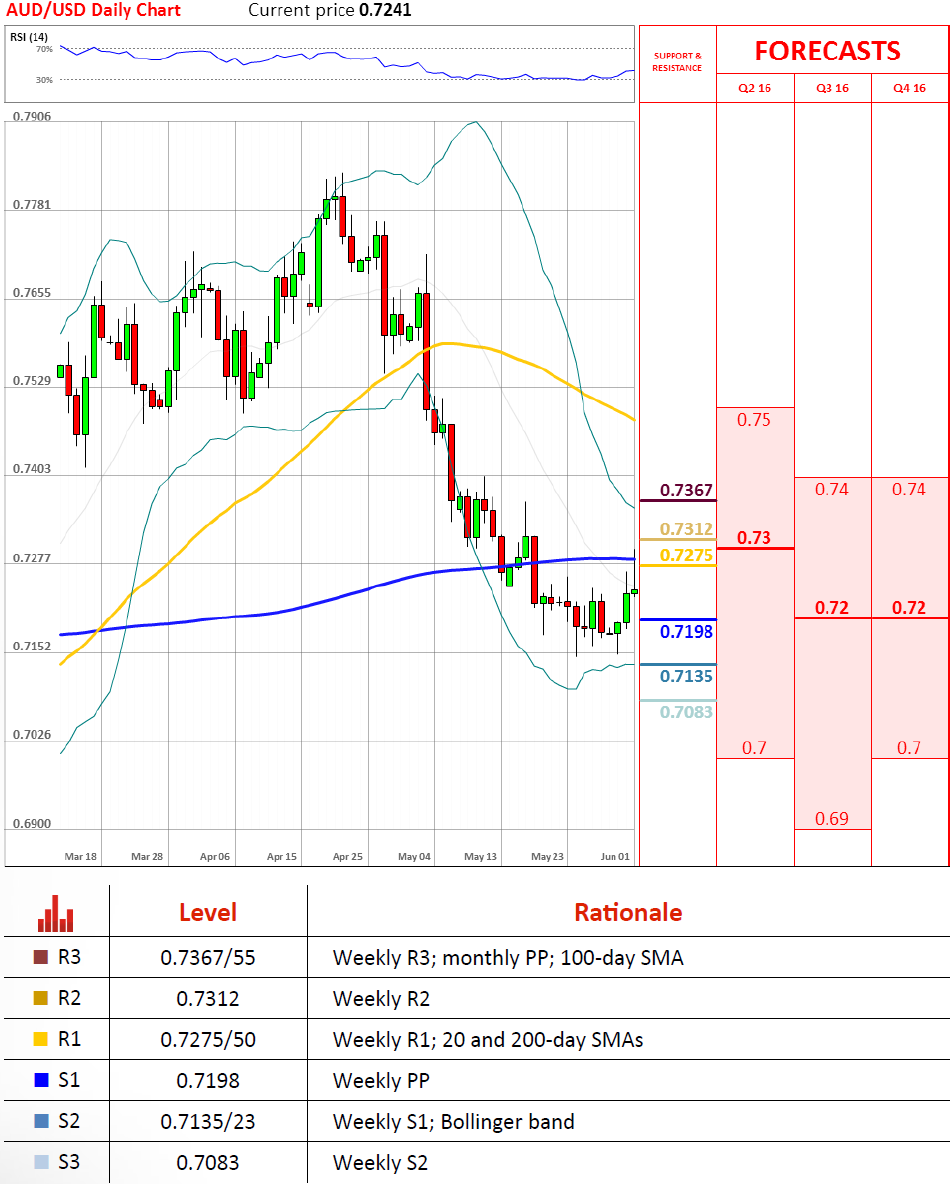
Task: Click the S1 blue color swatch
Action: point(41,1080)
